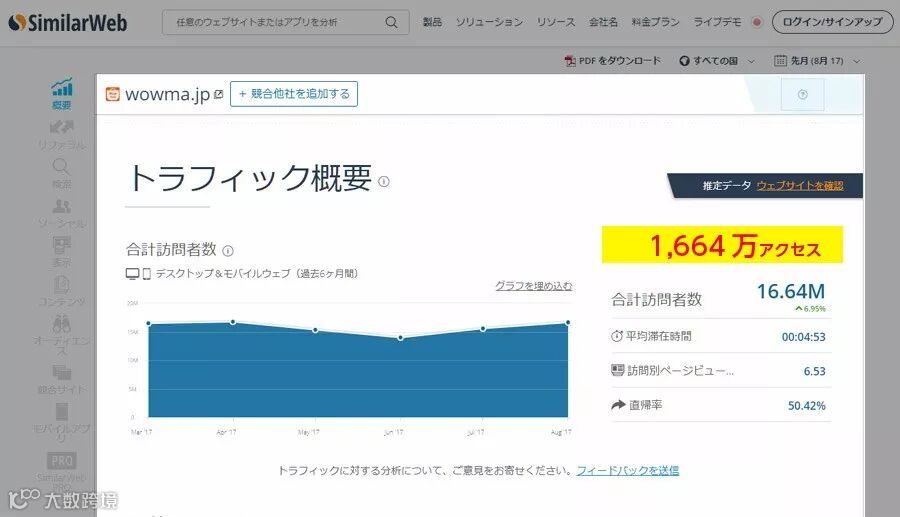
Task: Select the コンテンツ sidebar icon
Action: click(x=61, y=285)
